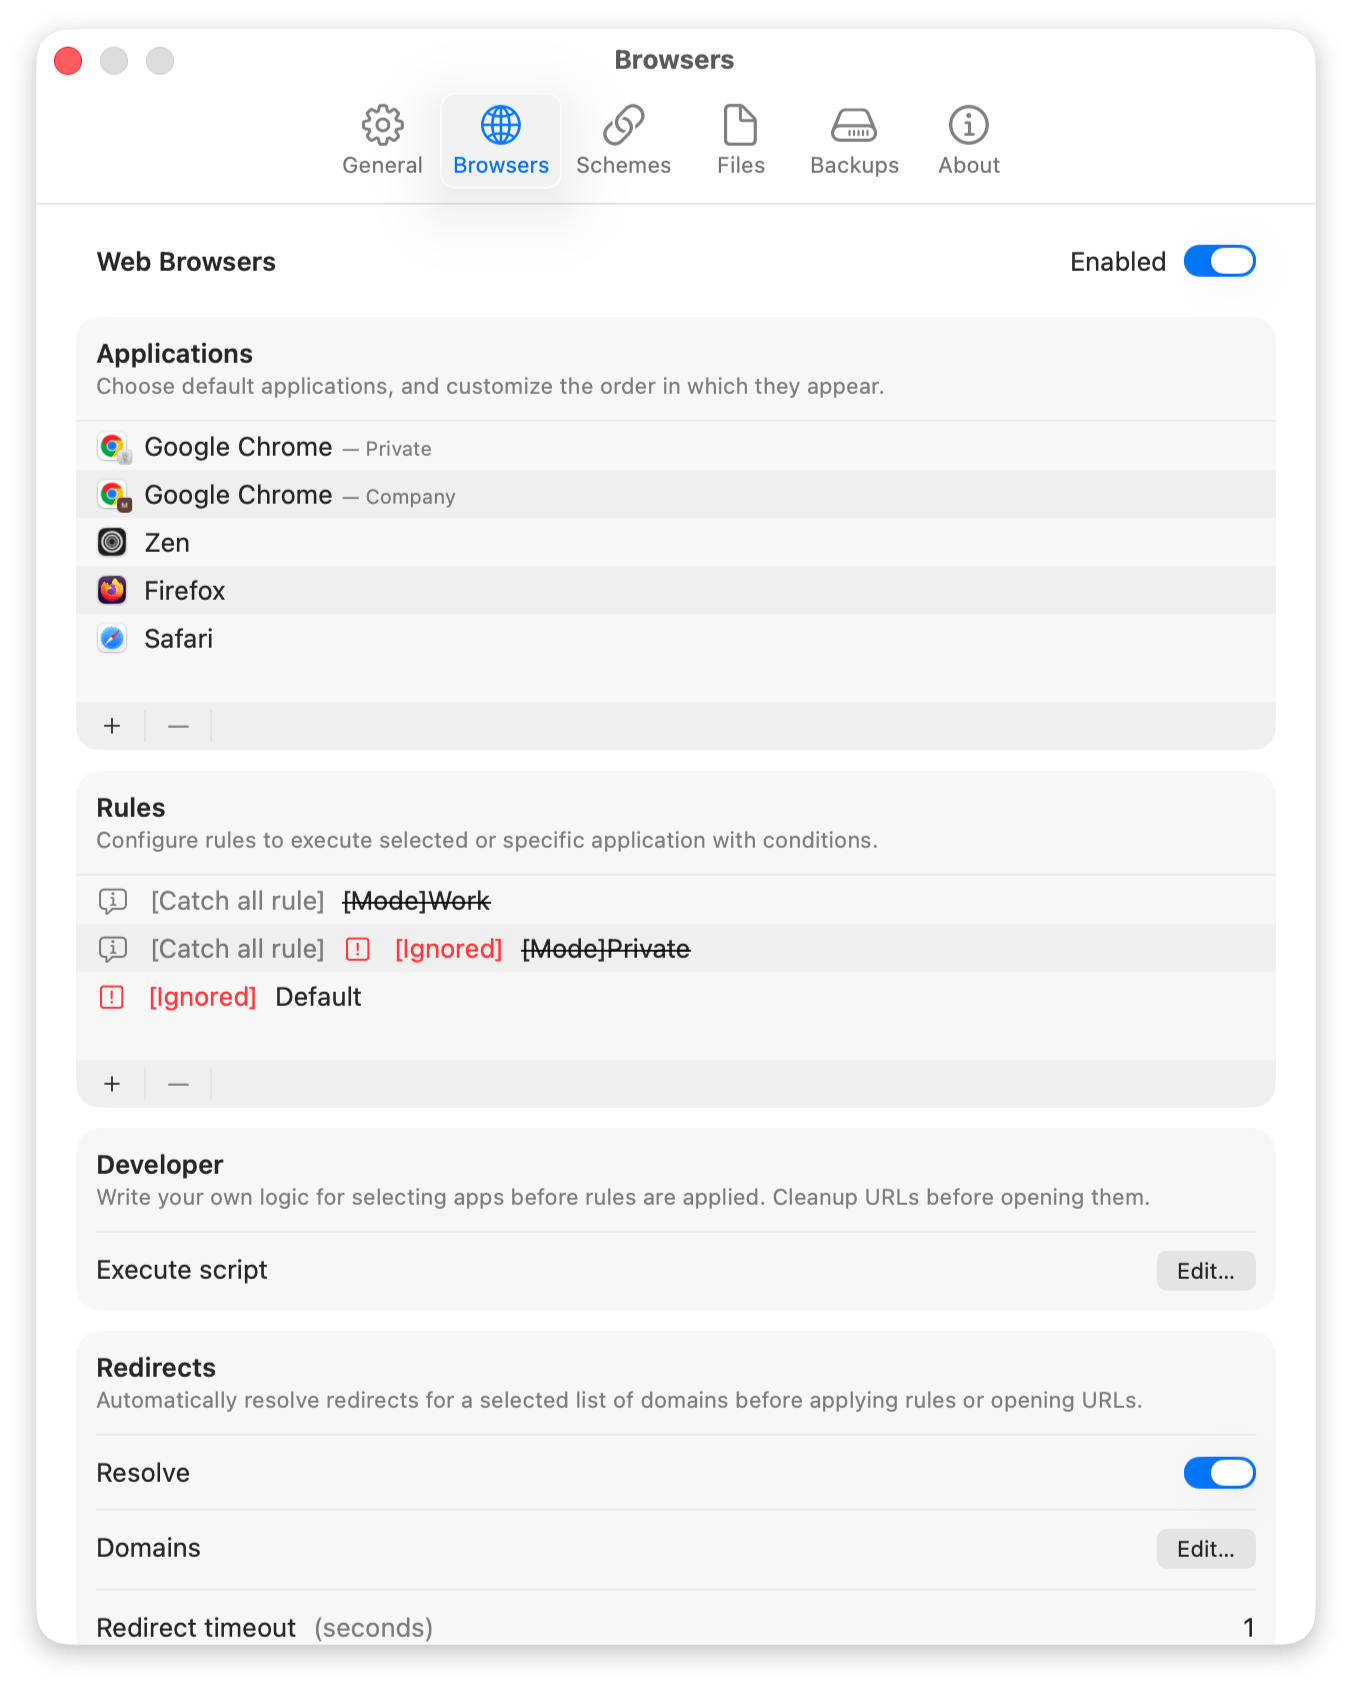
Task: Open the General settings tab
Action: coord(382,141)
